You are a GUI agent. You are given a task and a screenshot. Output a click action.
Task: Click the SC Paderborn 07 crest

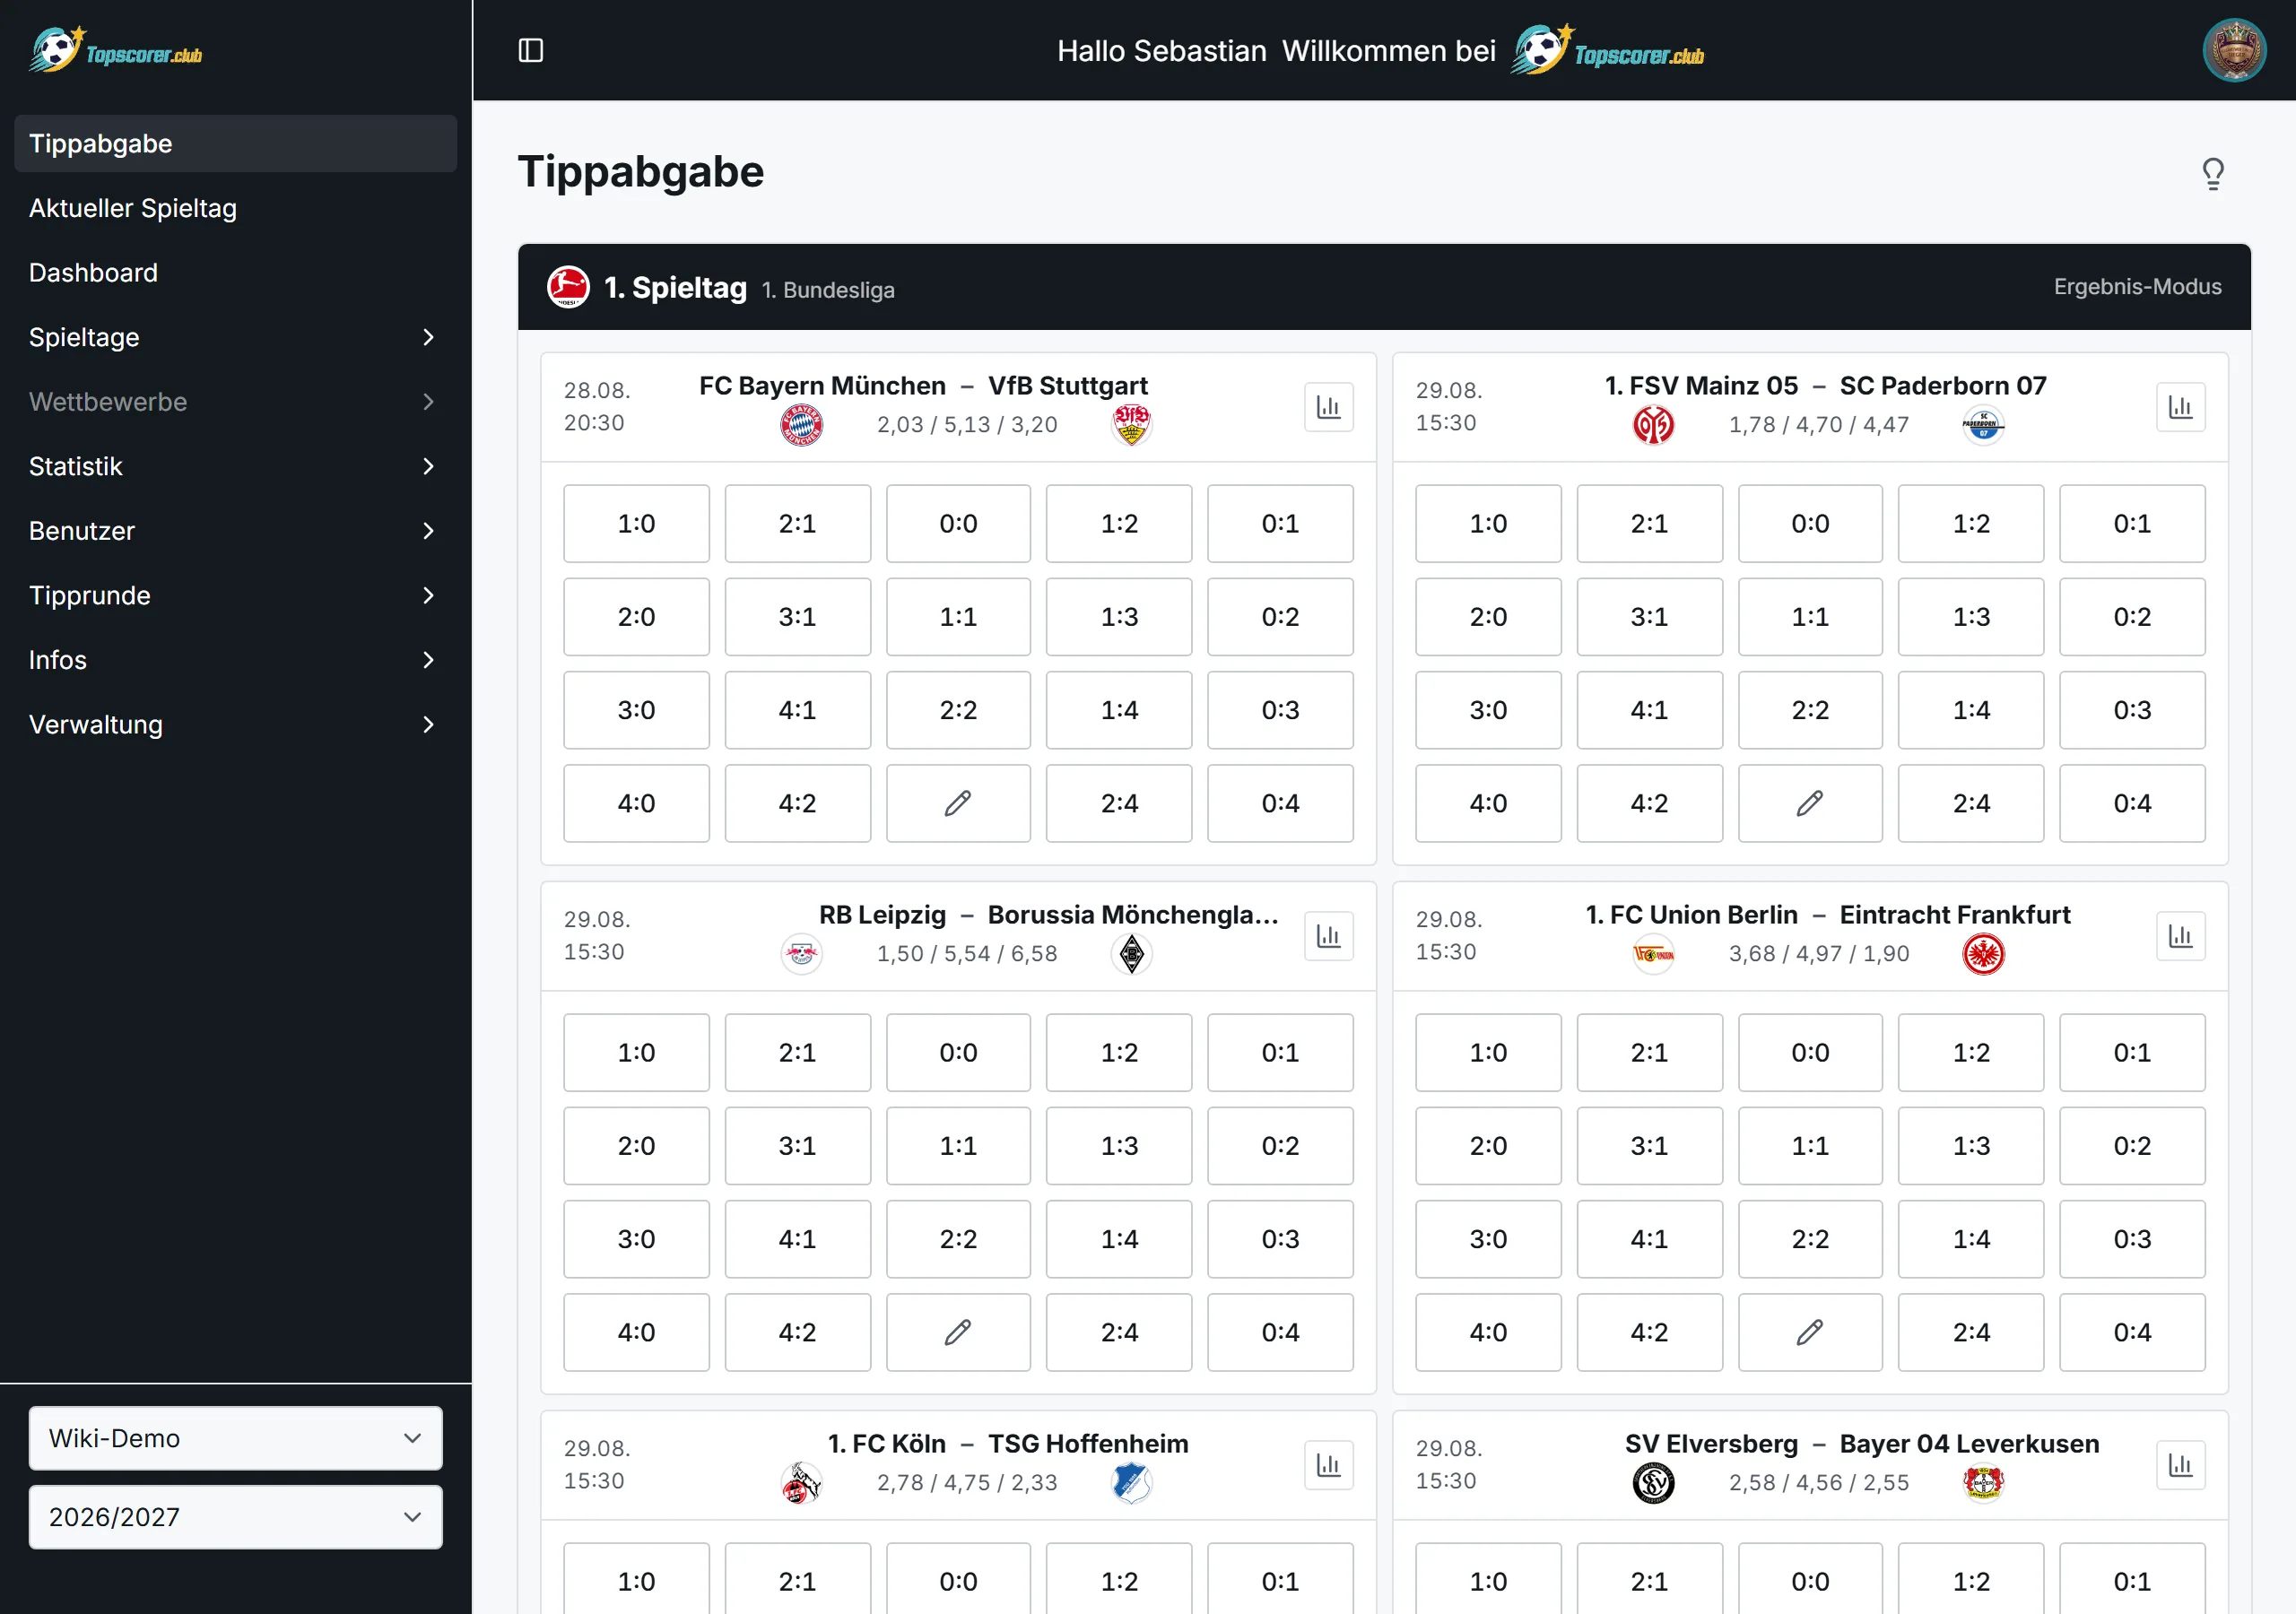[1983, 425]
